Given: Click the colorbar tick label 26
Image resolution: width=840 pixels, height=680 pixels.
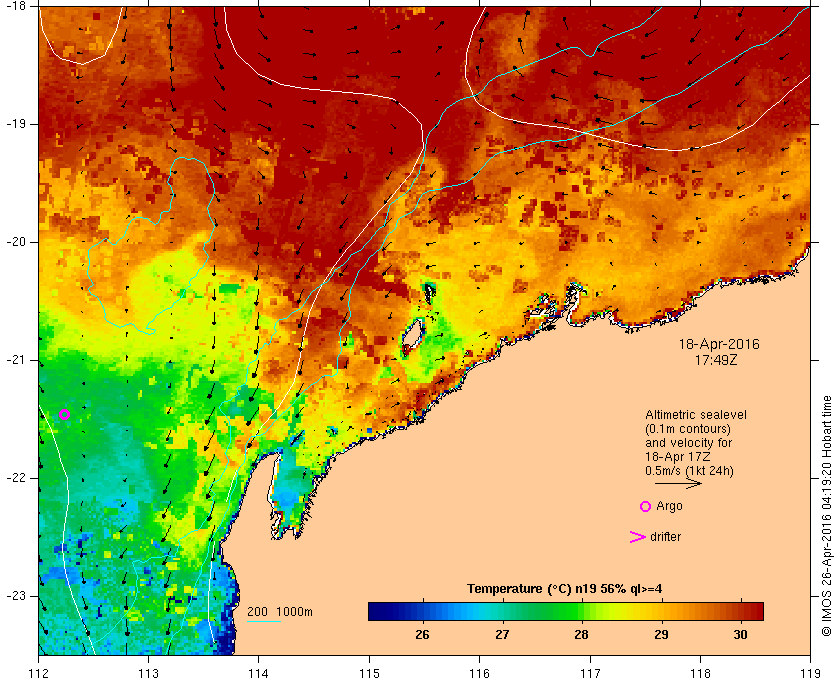Looking at the screenshot, I should (x=422, y=634).
